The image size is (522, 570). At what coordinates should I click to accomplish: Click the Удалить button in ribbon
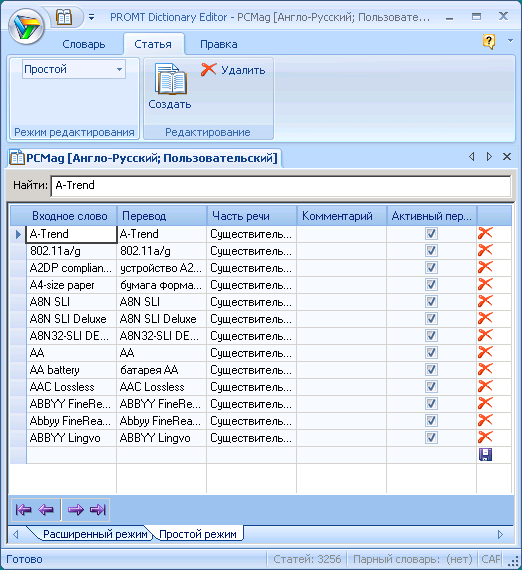point(233,69)
